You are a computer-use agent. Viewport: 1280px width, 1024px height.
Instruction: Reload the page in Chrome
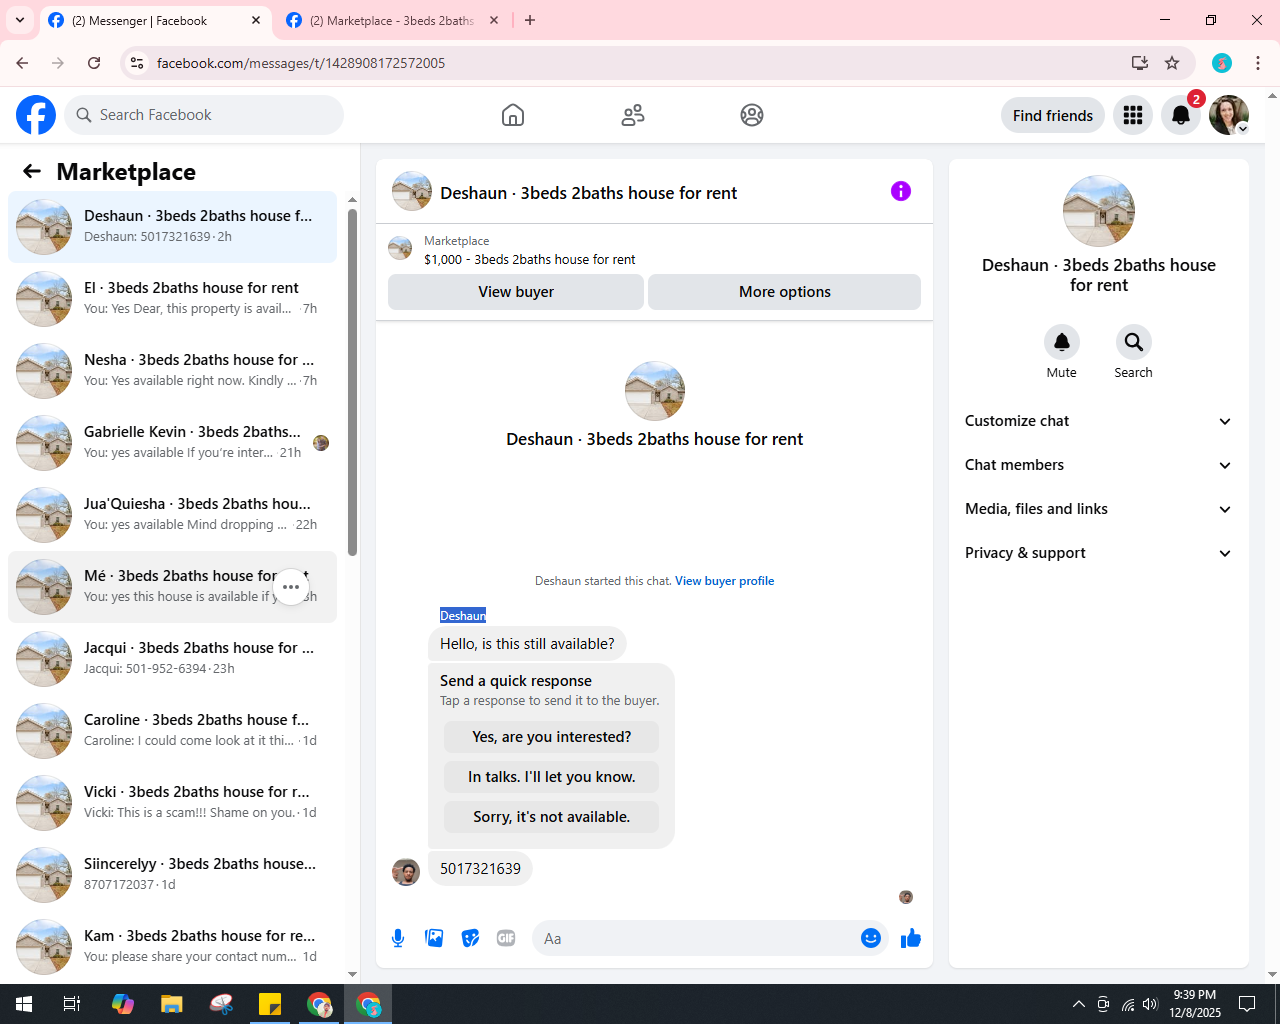(94, 63)
